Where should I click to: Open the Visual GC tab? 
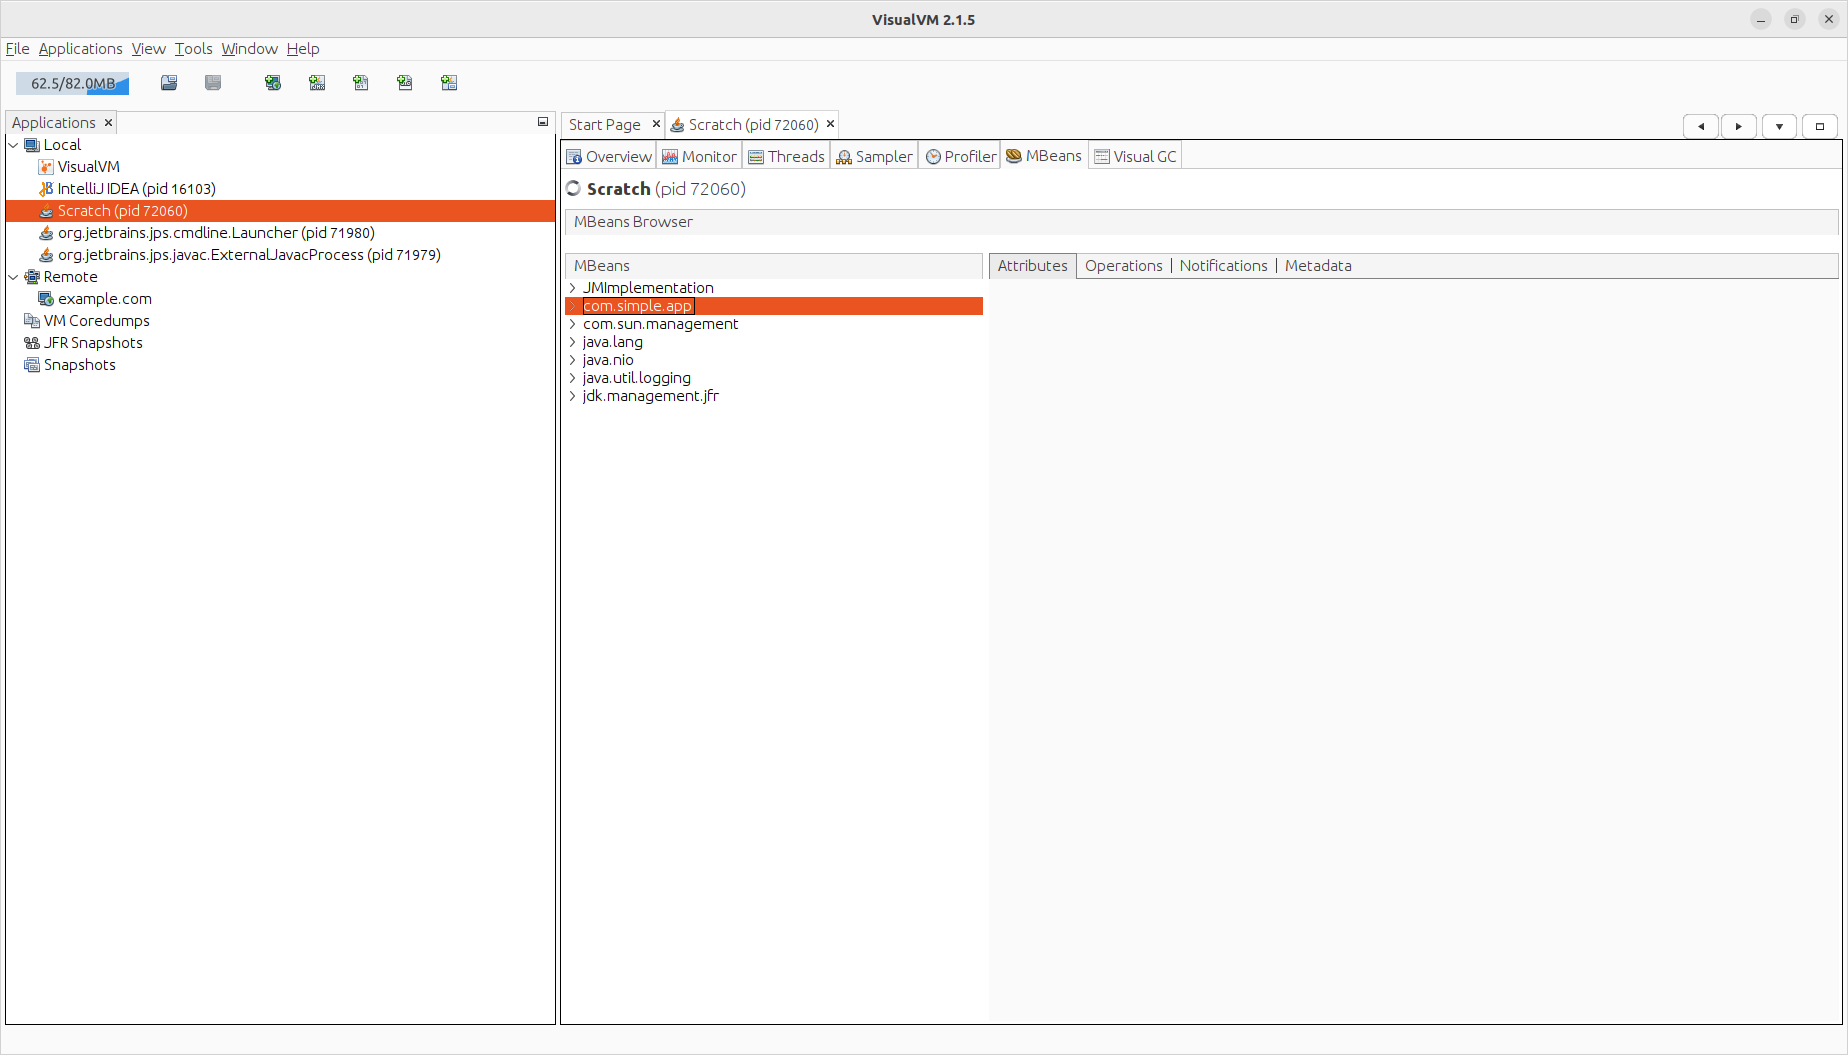(x=1135, y=157)
